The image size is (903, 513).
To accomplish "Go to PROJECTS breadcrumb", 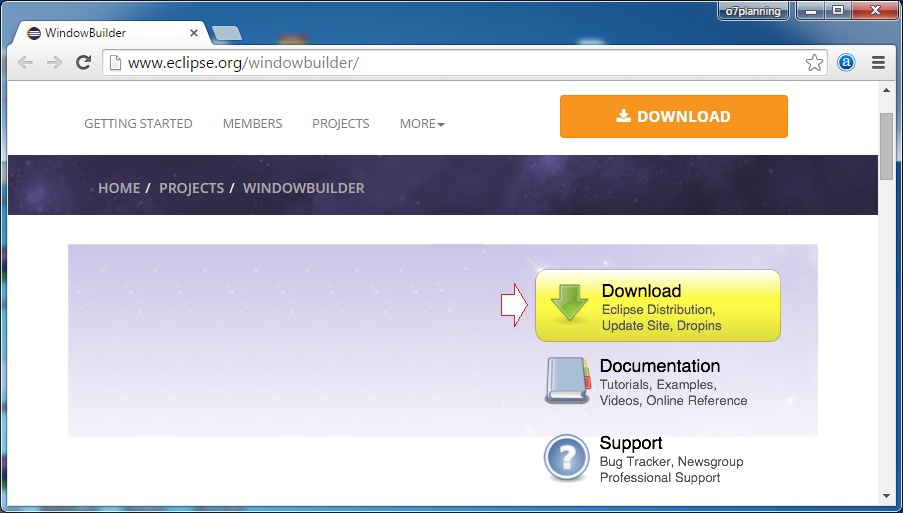I will (x=192, y=188).
